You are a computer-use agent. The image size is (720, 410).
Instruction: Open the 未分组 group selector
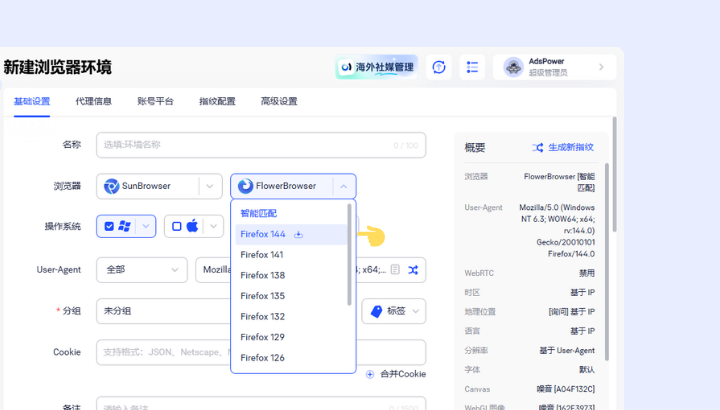pyautogui.click(x=163, y=311)
